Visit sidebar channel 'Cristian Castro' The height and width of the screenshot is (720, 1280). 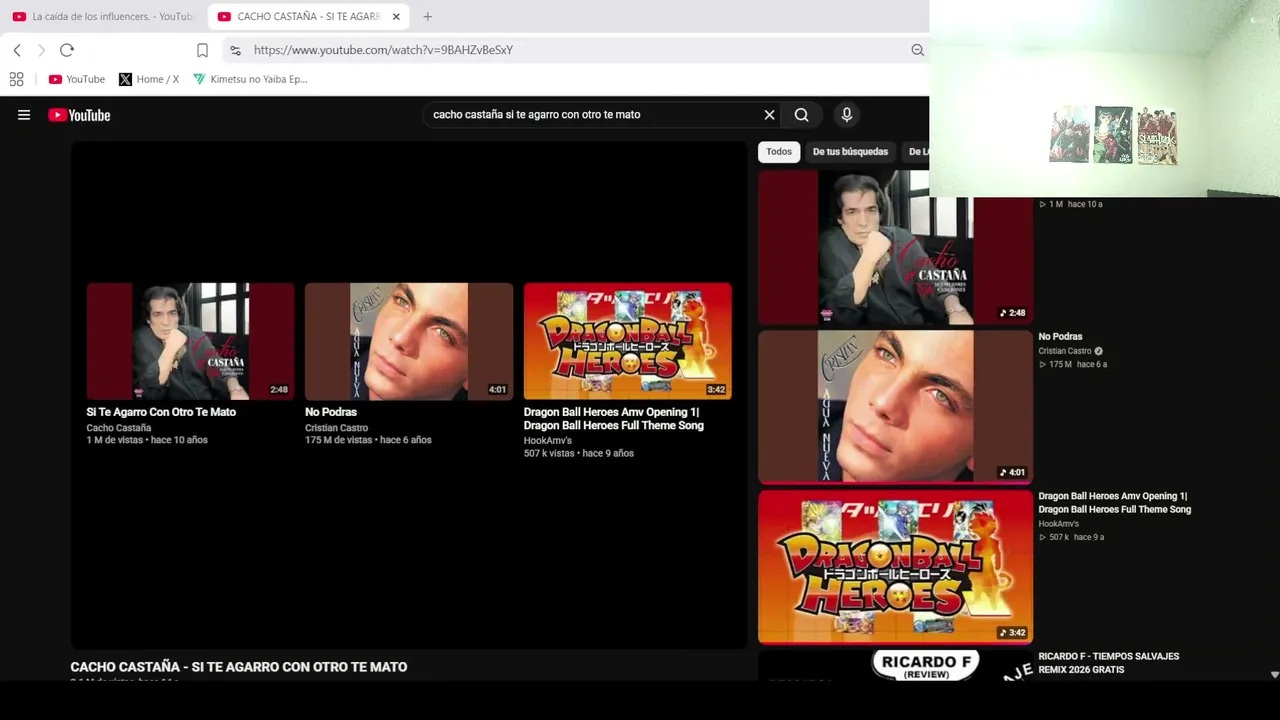click(1065, 351)
